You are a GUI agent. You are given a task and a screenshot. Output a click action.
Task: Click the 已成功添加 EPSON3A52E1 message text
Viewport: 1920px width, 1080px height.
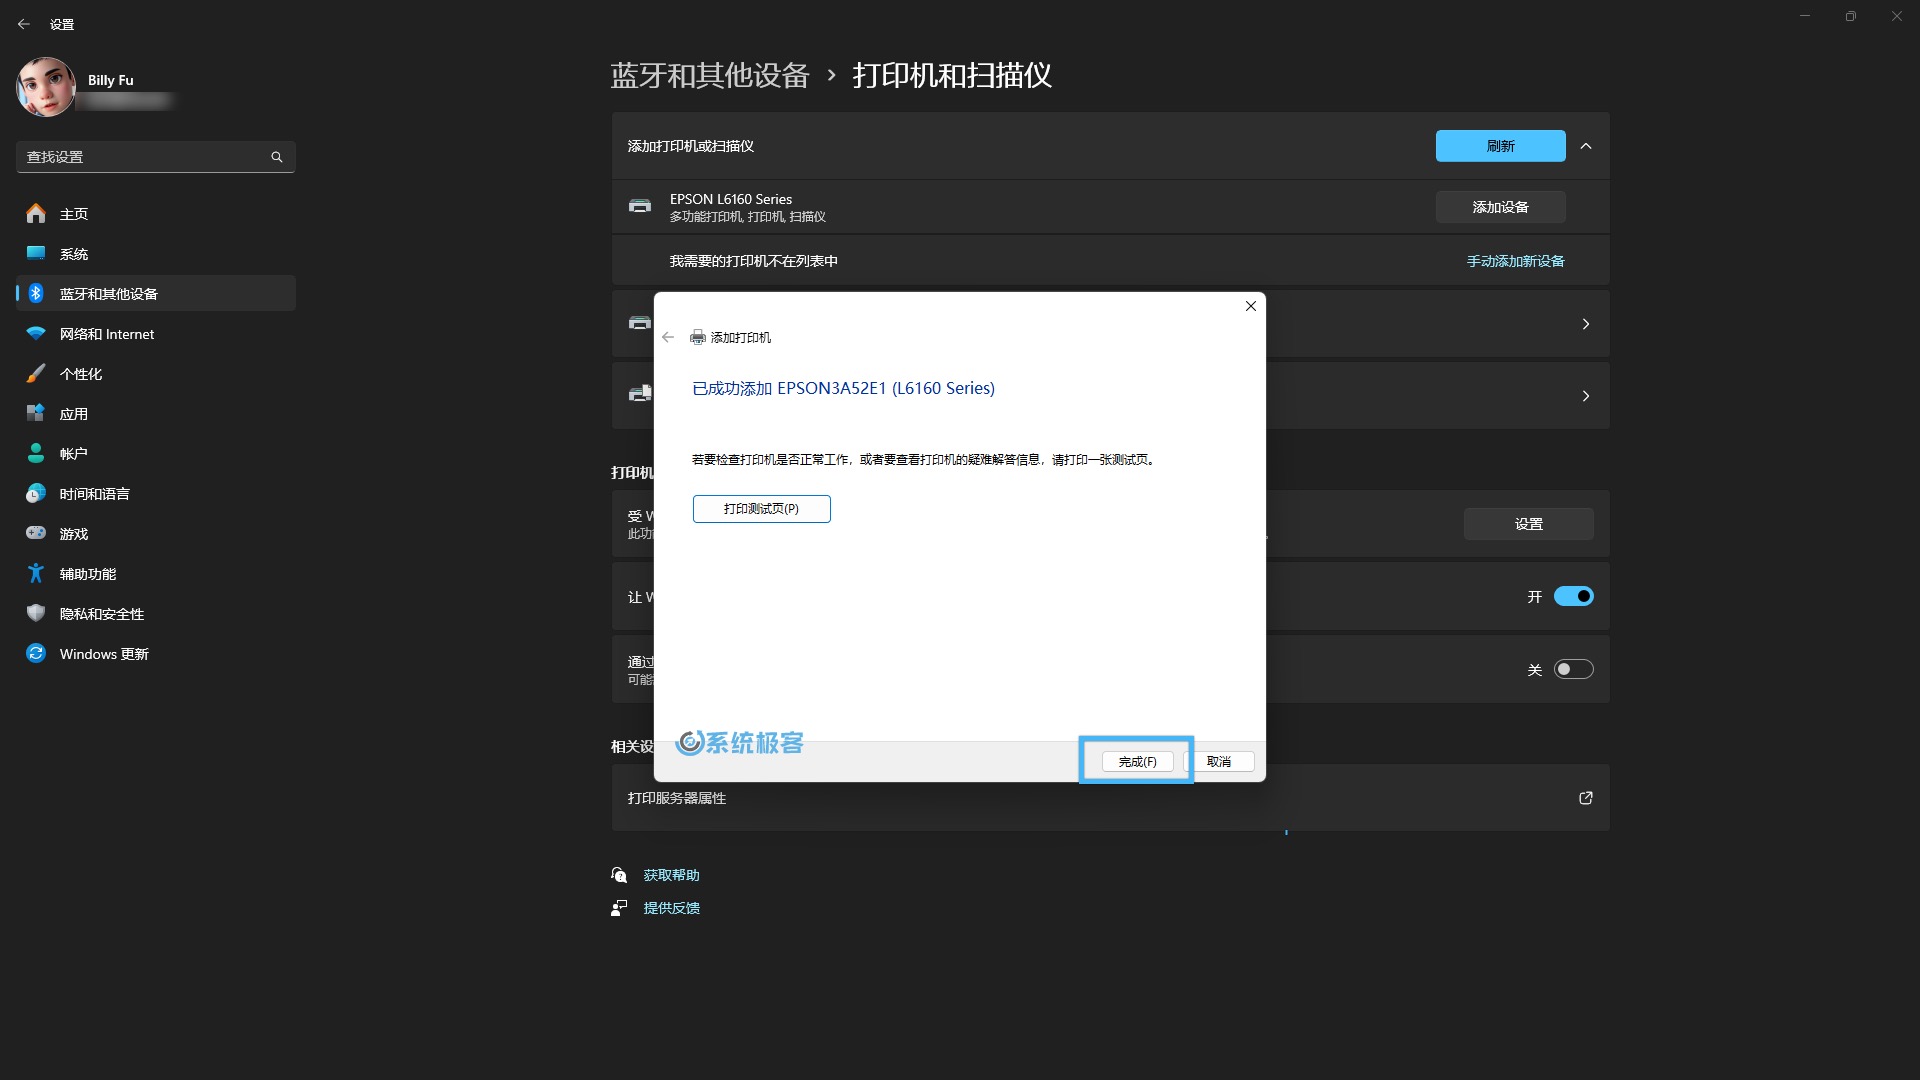click(x=843, y=388)
